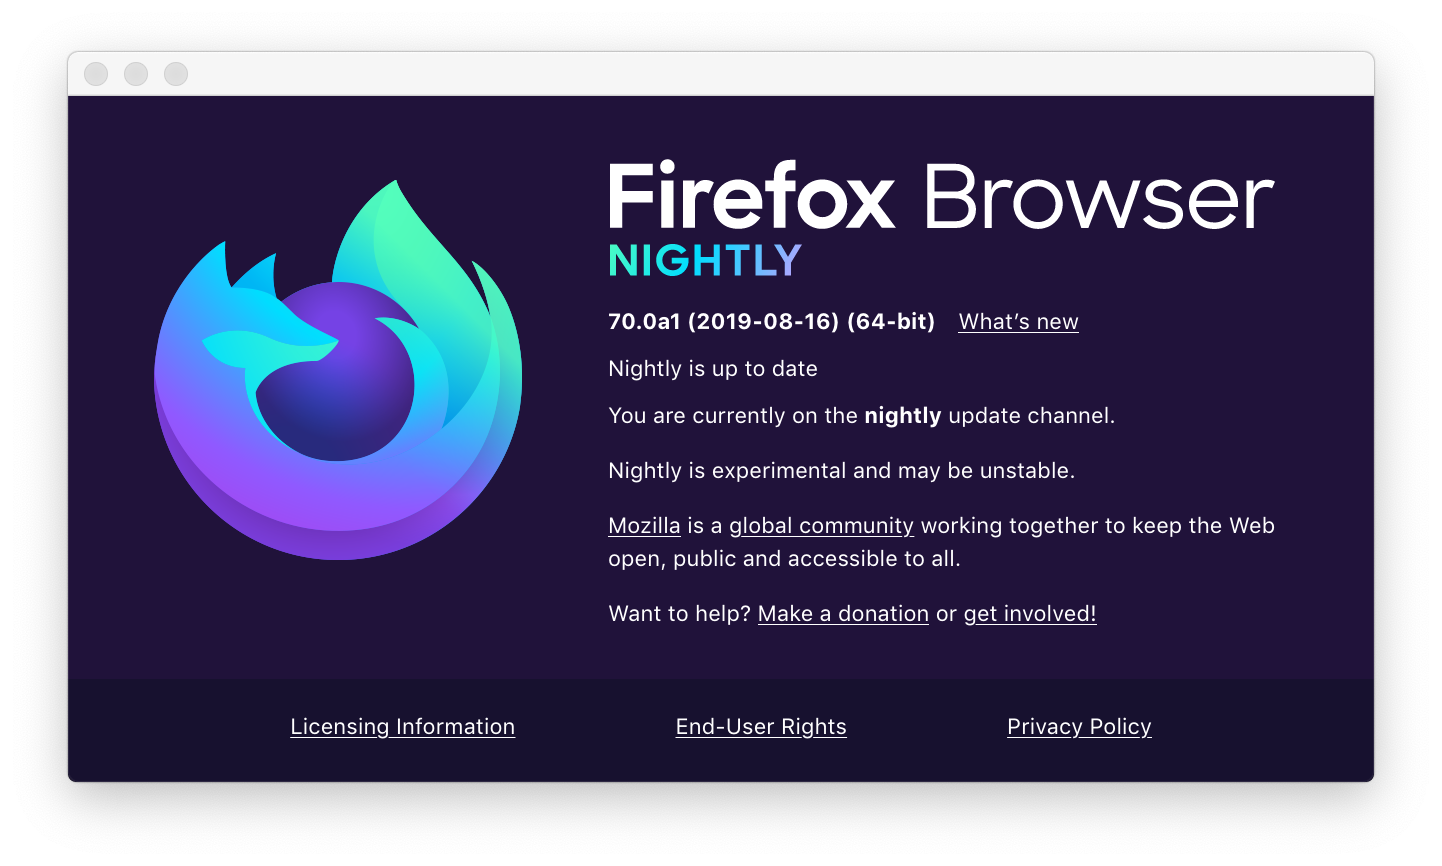Screen dimensions: 1442x866
Task: Click the window zoom button
Action: click(176, 74)
